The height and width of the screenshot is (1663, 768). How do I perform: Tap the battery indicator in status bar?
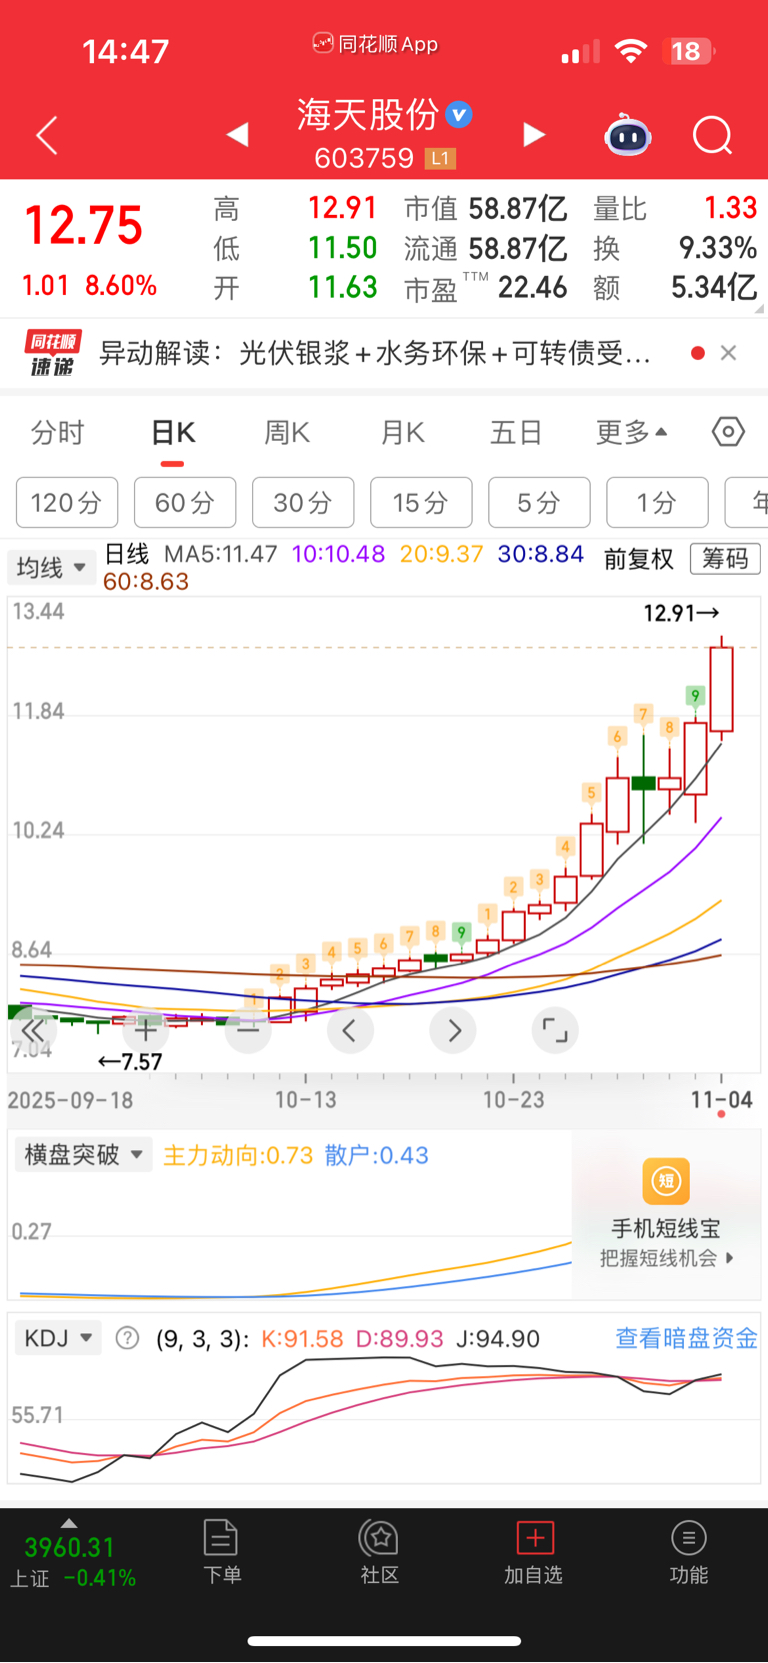tap(691, 51)
